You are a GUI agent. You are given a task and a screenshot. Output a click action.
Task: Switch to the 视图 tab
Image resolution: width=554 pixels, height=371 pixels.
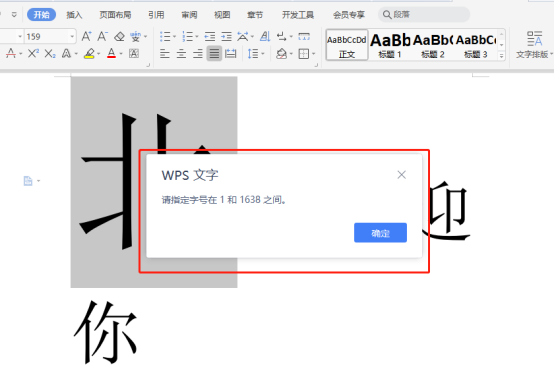pos(222,14)
